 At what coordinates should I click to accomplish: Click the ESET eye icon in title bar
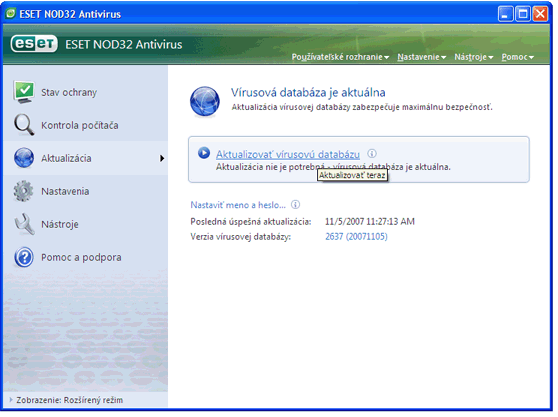11,14
